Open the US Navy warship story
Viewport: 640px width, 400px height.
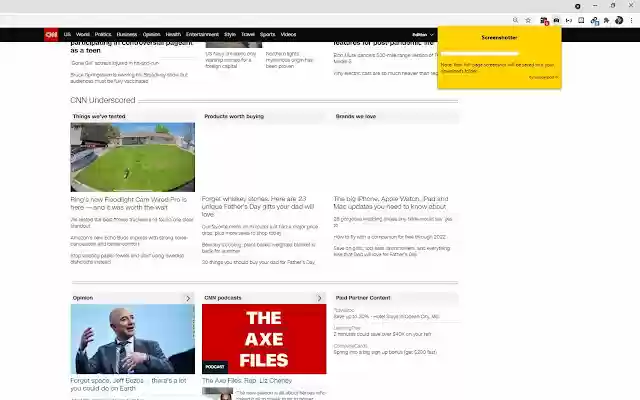231,60
